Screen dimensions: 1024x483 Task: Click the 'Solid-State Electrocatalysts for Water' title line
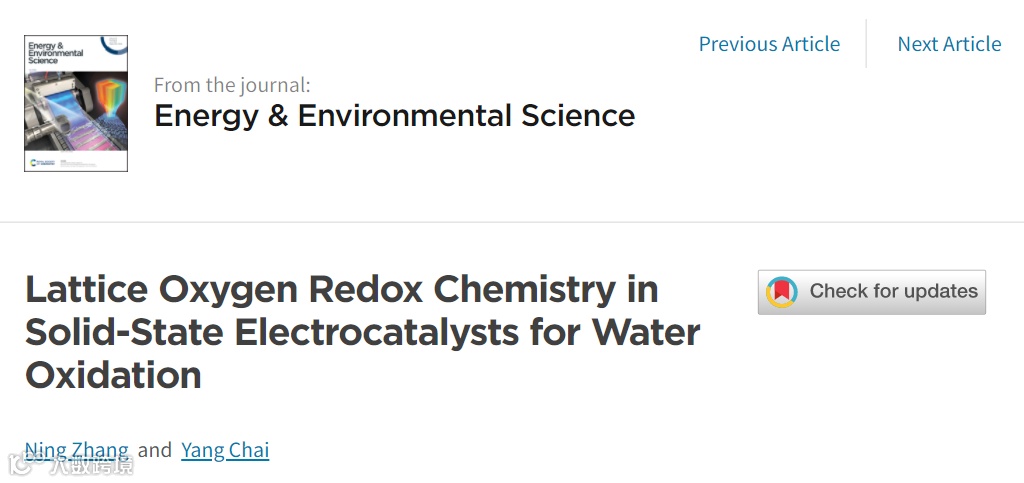click(x=362, y=332)
